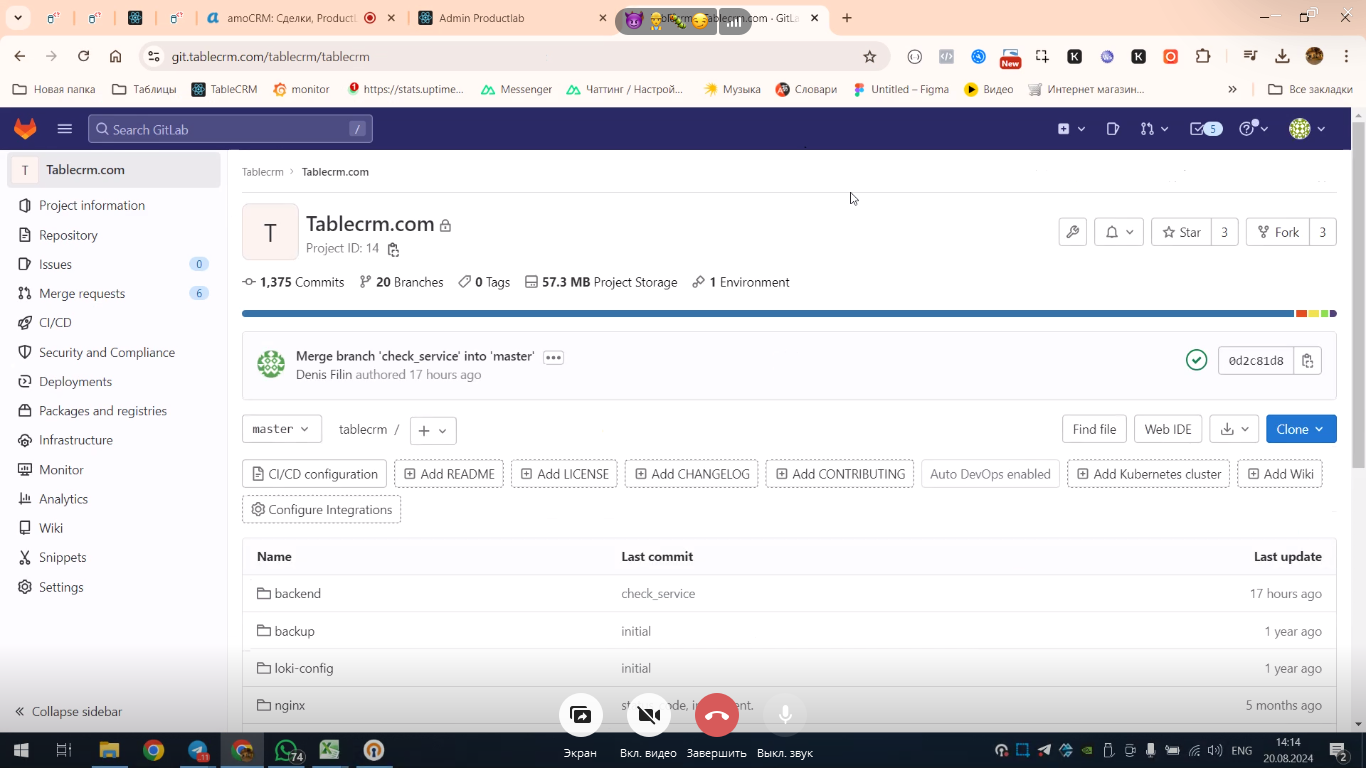Image resolution: width=1366 pixels, height=768 pixels.
Task: Open the Help question mark menu
Action: [1253, 128]
